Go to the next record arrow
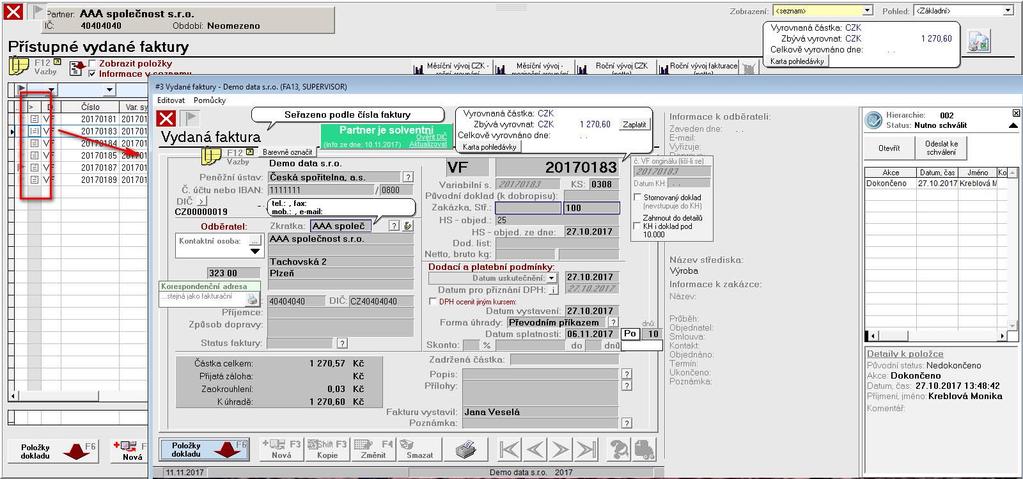Screen dimensions: 1023x479 point(560,450)
